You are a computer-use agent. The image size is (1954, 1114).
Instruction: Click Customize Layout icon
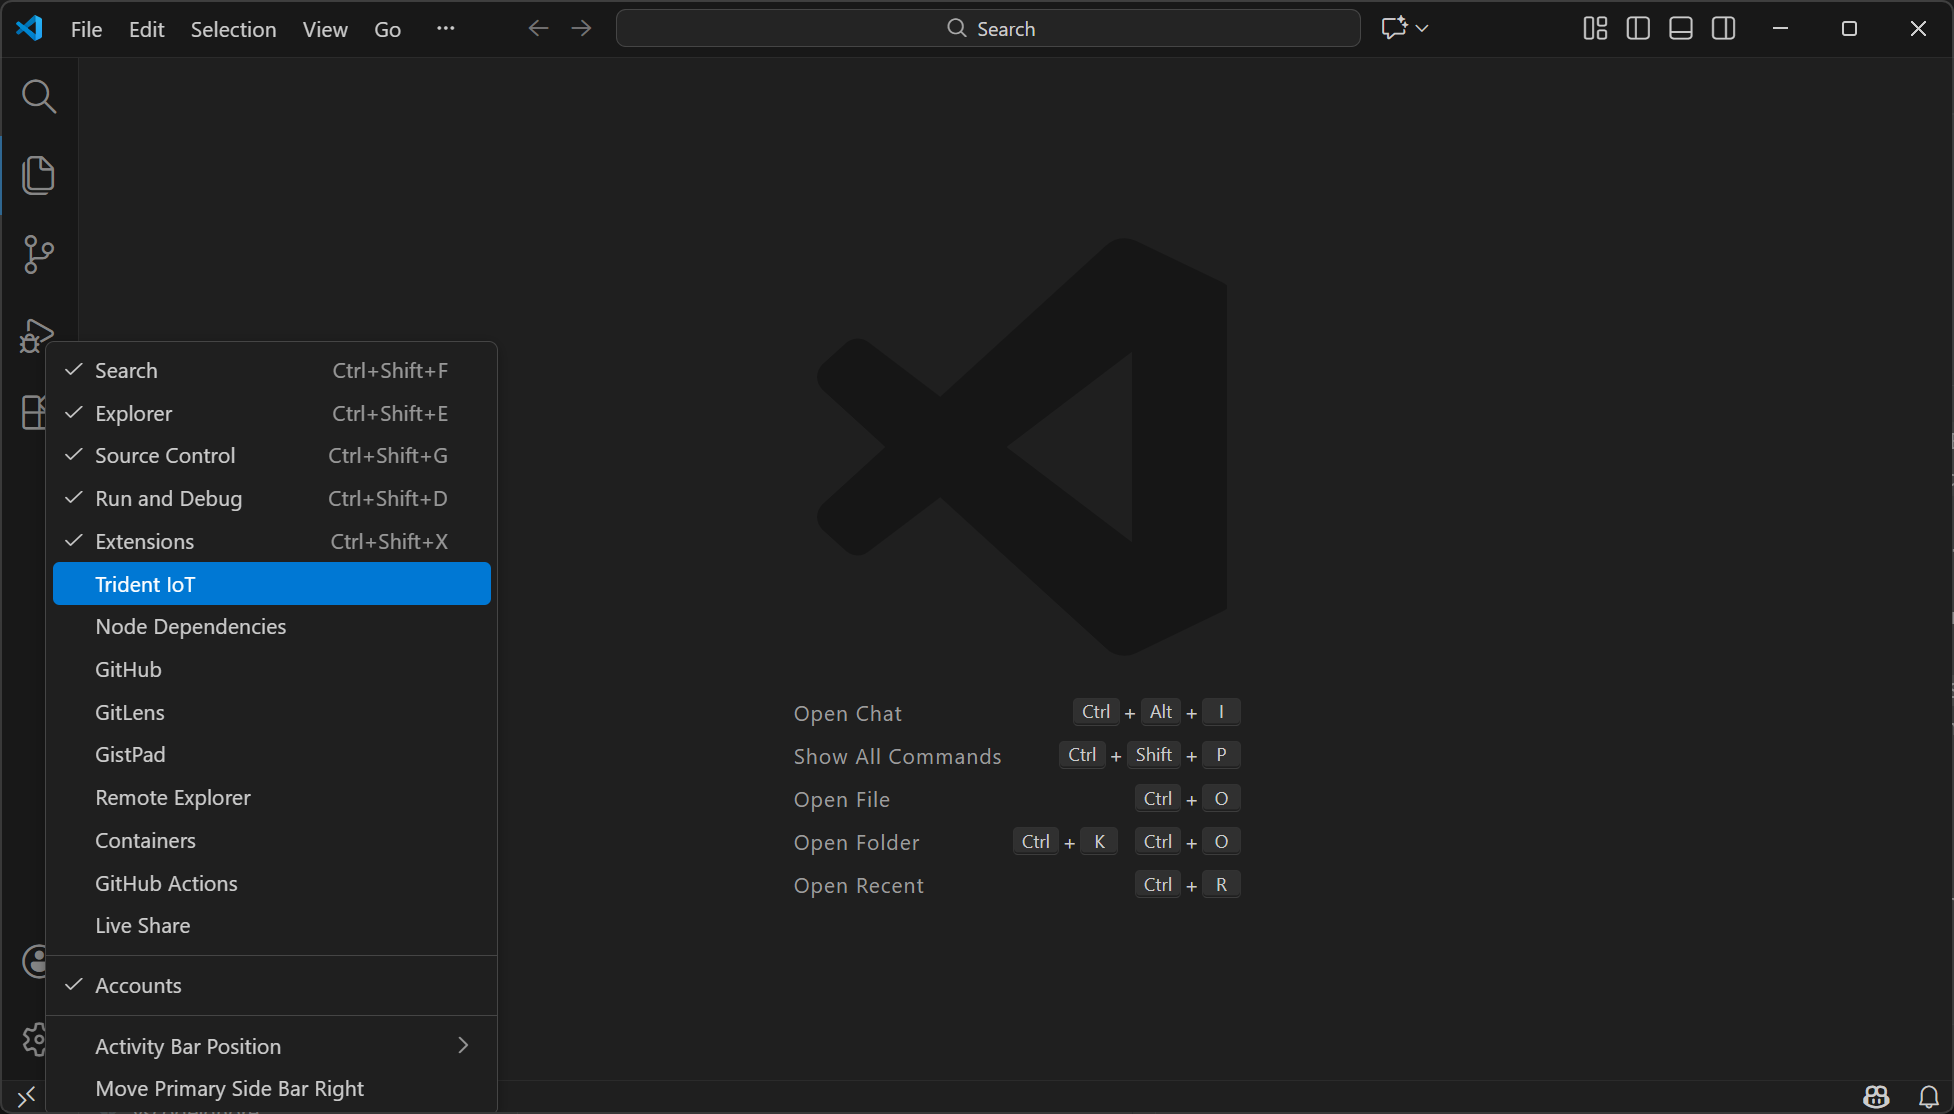pos(1595,28)
